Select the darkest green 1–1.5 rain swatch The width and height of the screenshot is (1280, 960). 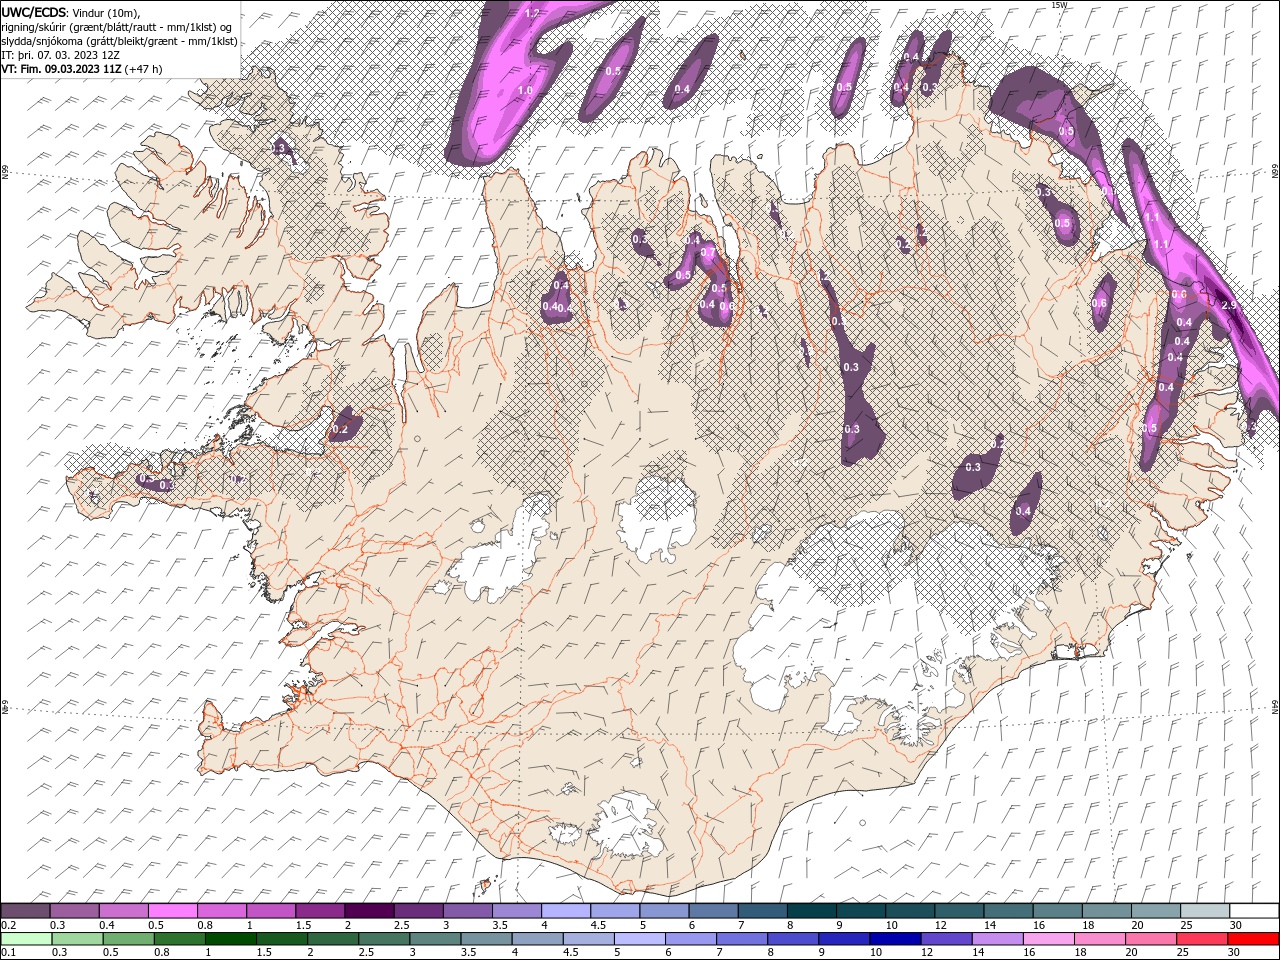tap(230, 939)
